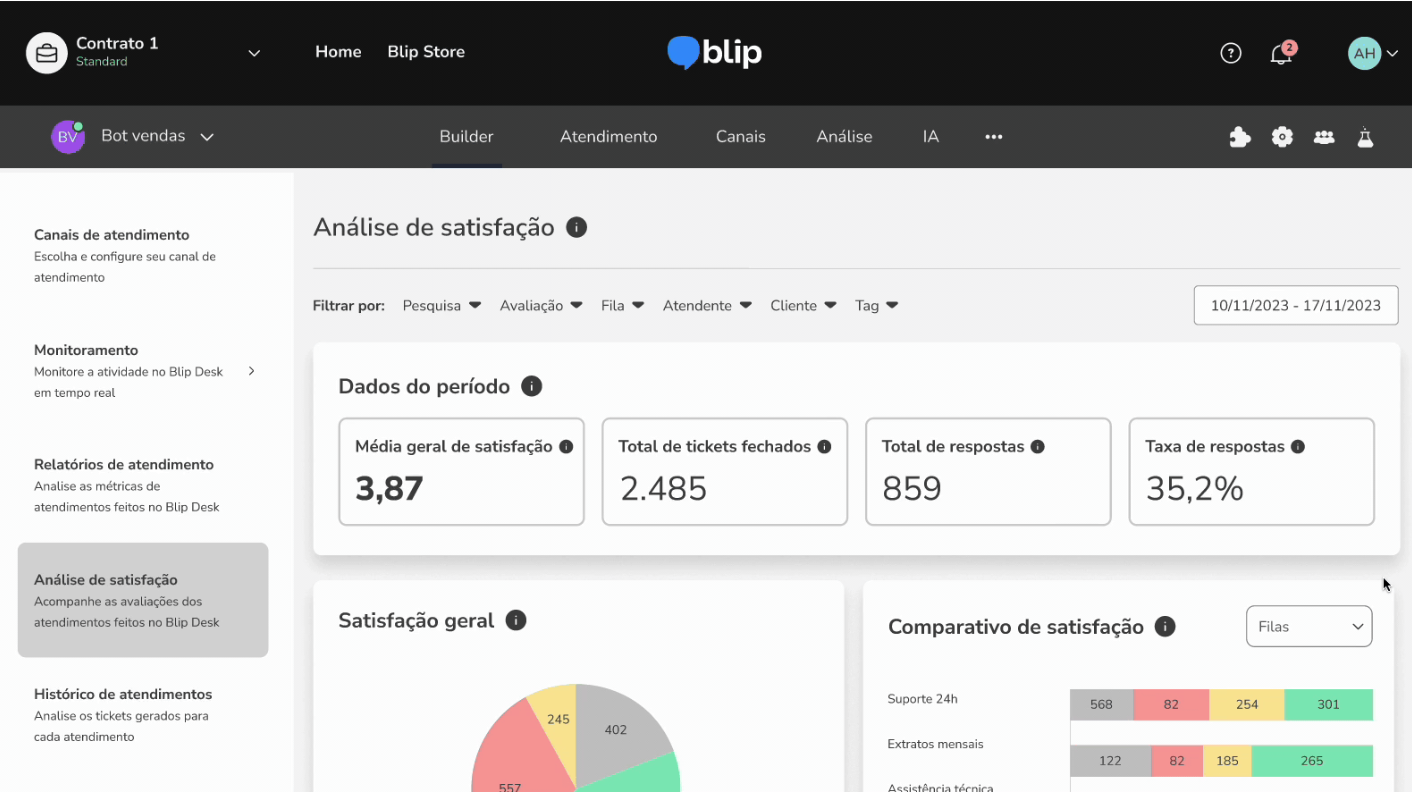Viewport: 1412px width, 792px height.
Task: Click the 2.485 tickets fechados value
Action: pos(663,488)
